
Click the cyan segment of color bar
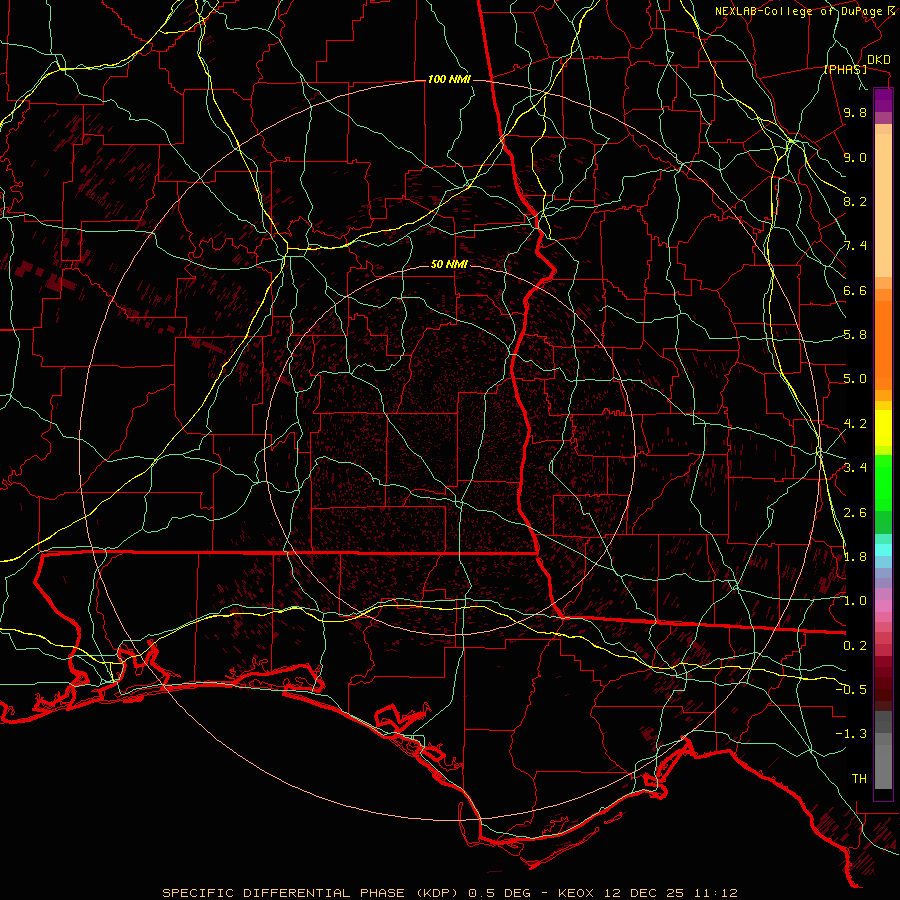(883, 550)
